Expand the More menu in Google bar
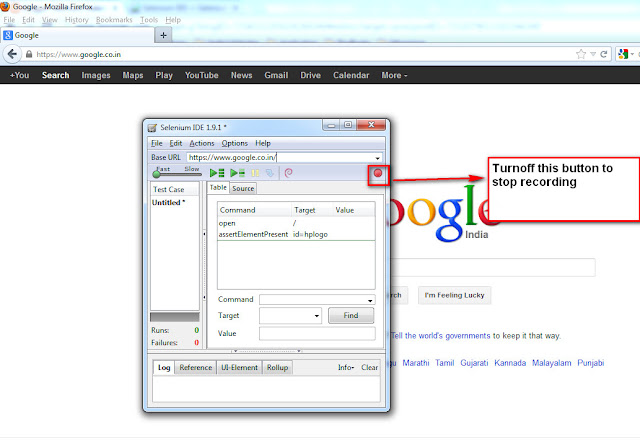The image size is (640, 442). point(394,76)
